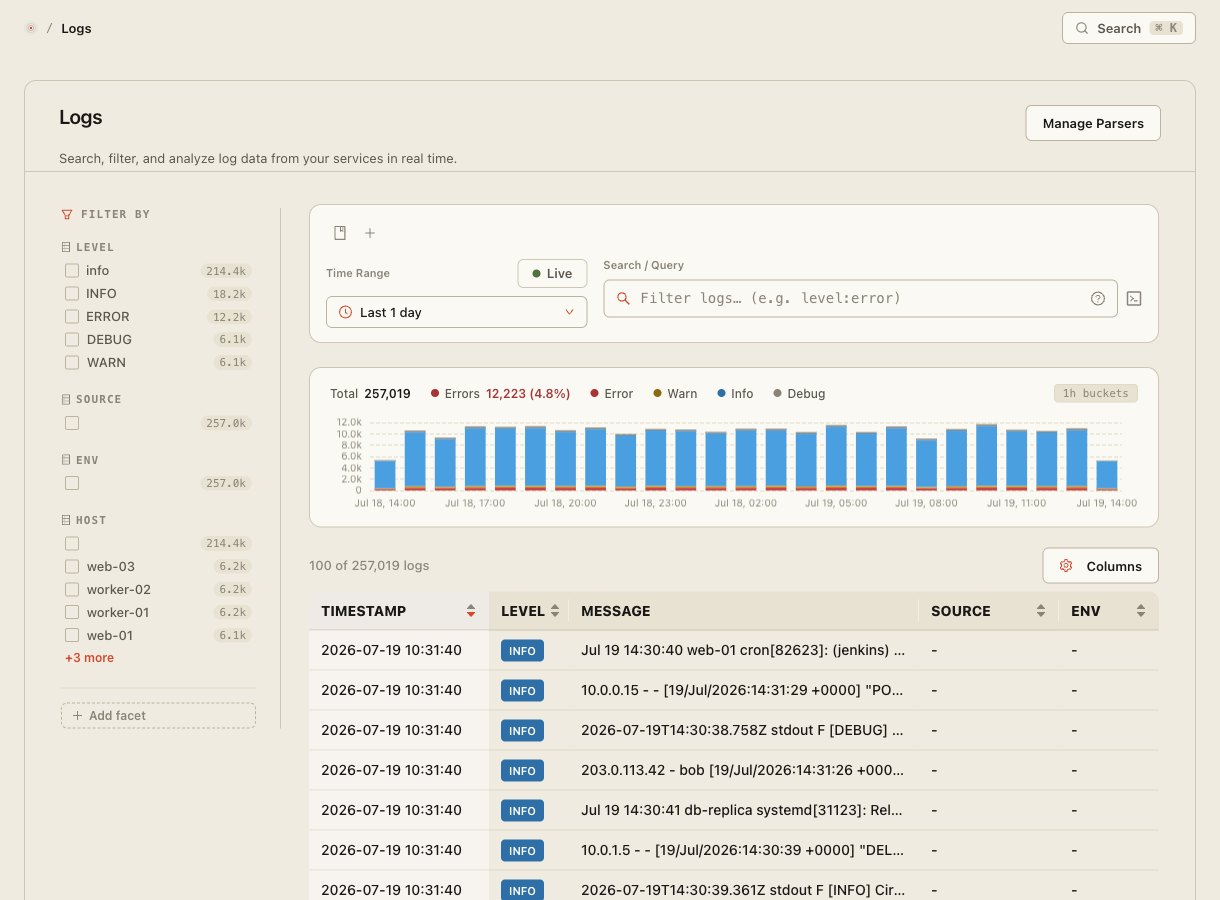The image size is (1220, 900).
Task: Click the histogram bar near Jul 18, 17:00
Action: 475,458
